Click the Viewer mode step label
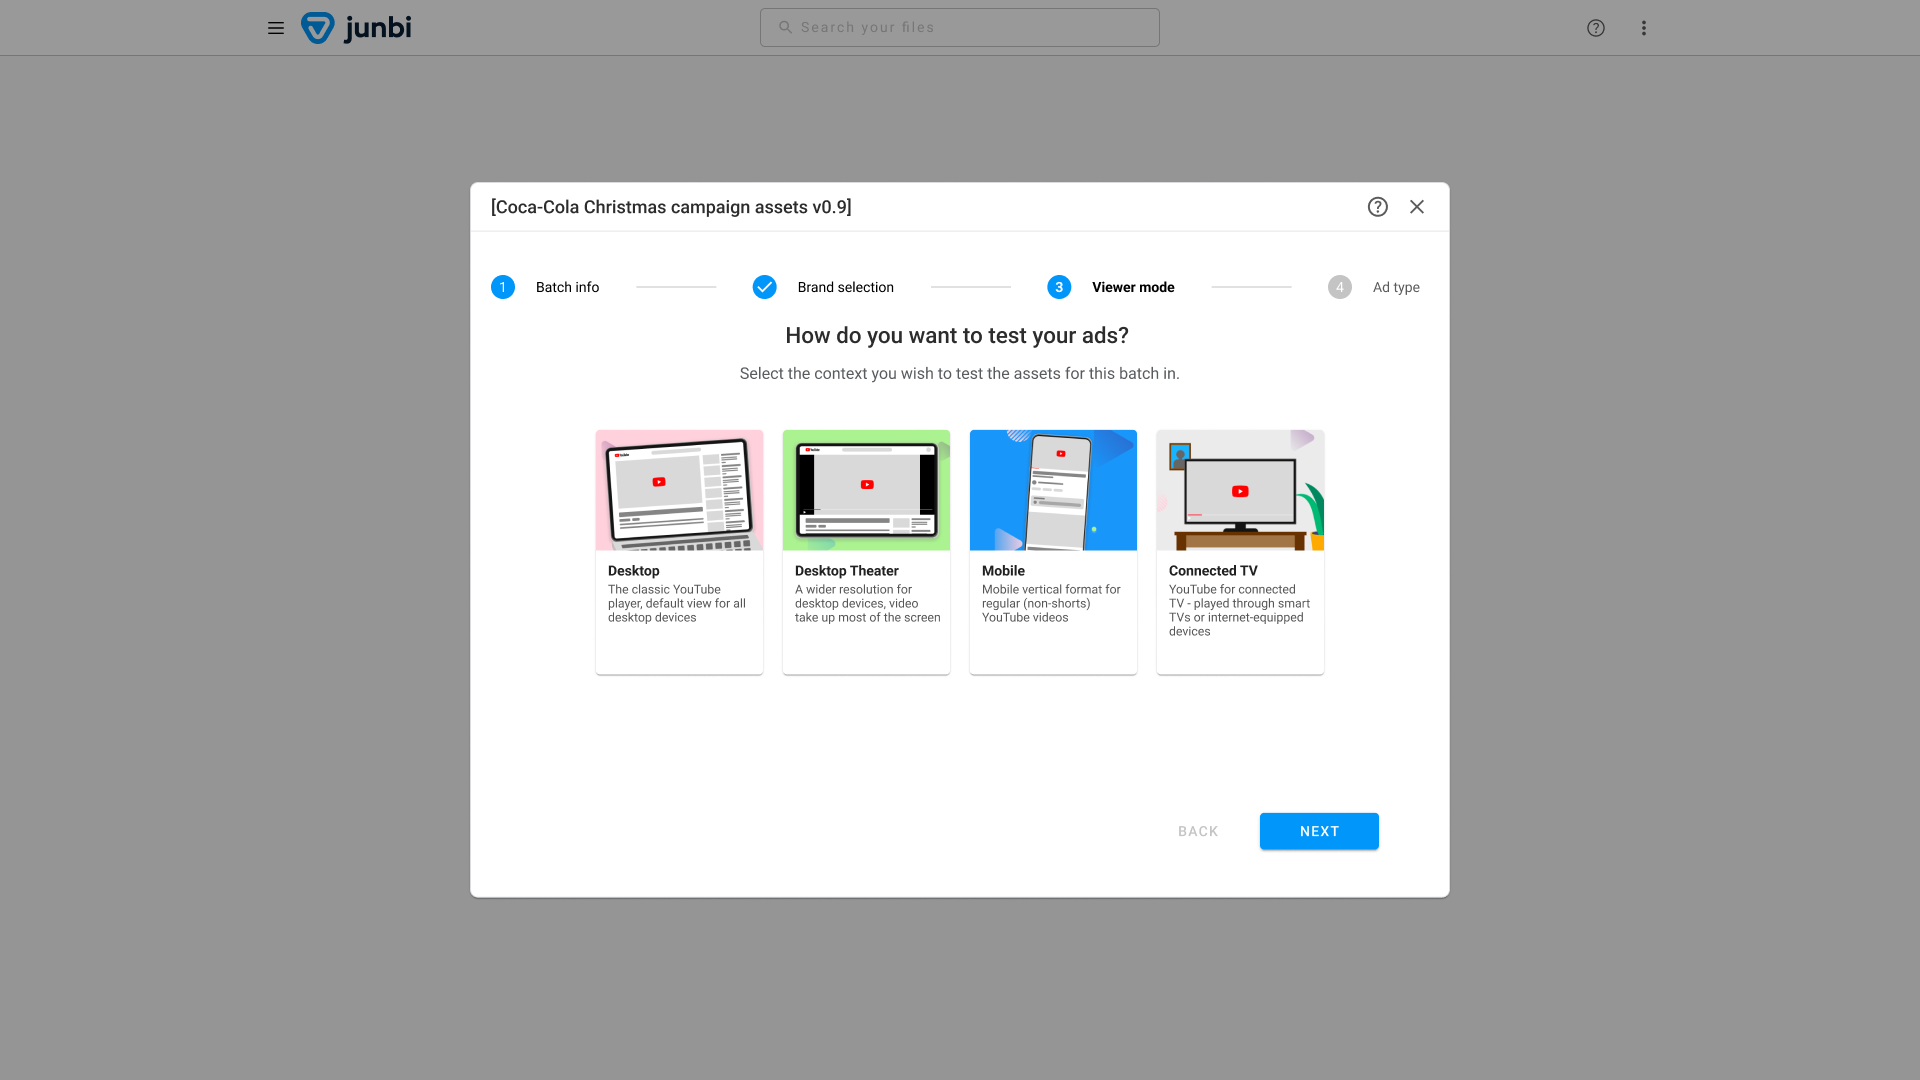The image size is (1920, 1080). click(x=1133, y=287)
